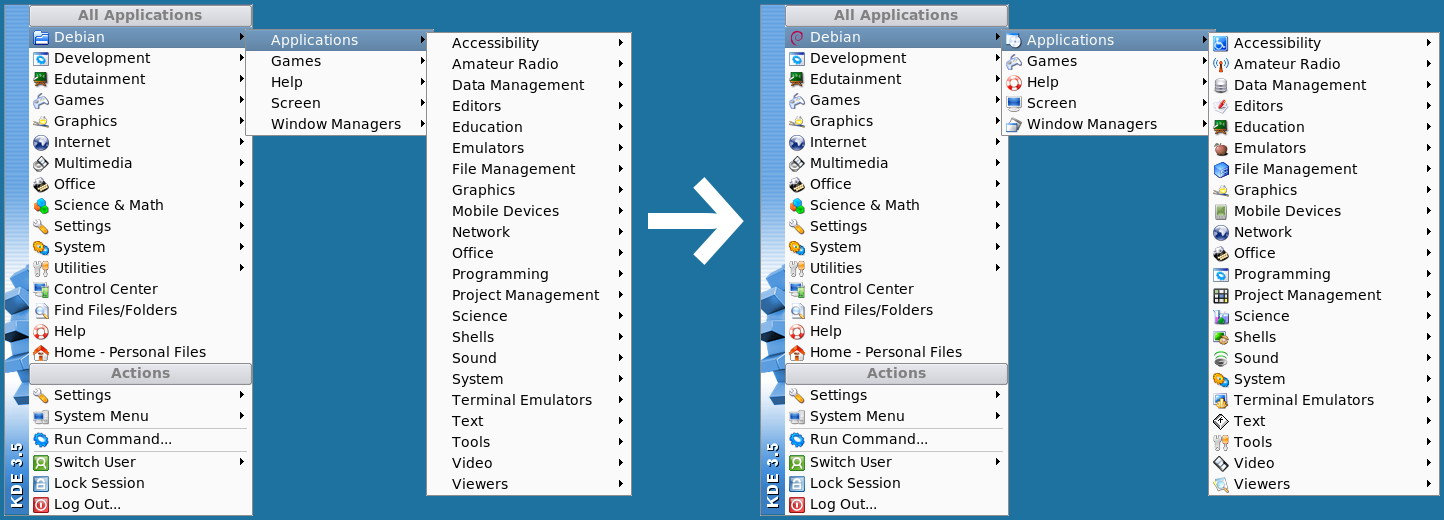Expand the Window Managers arrow in left Debian submenu
Viewport: 1444px width, 520px height.
point(424,124)
